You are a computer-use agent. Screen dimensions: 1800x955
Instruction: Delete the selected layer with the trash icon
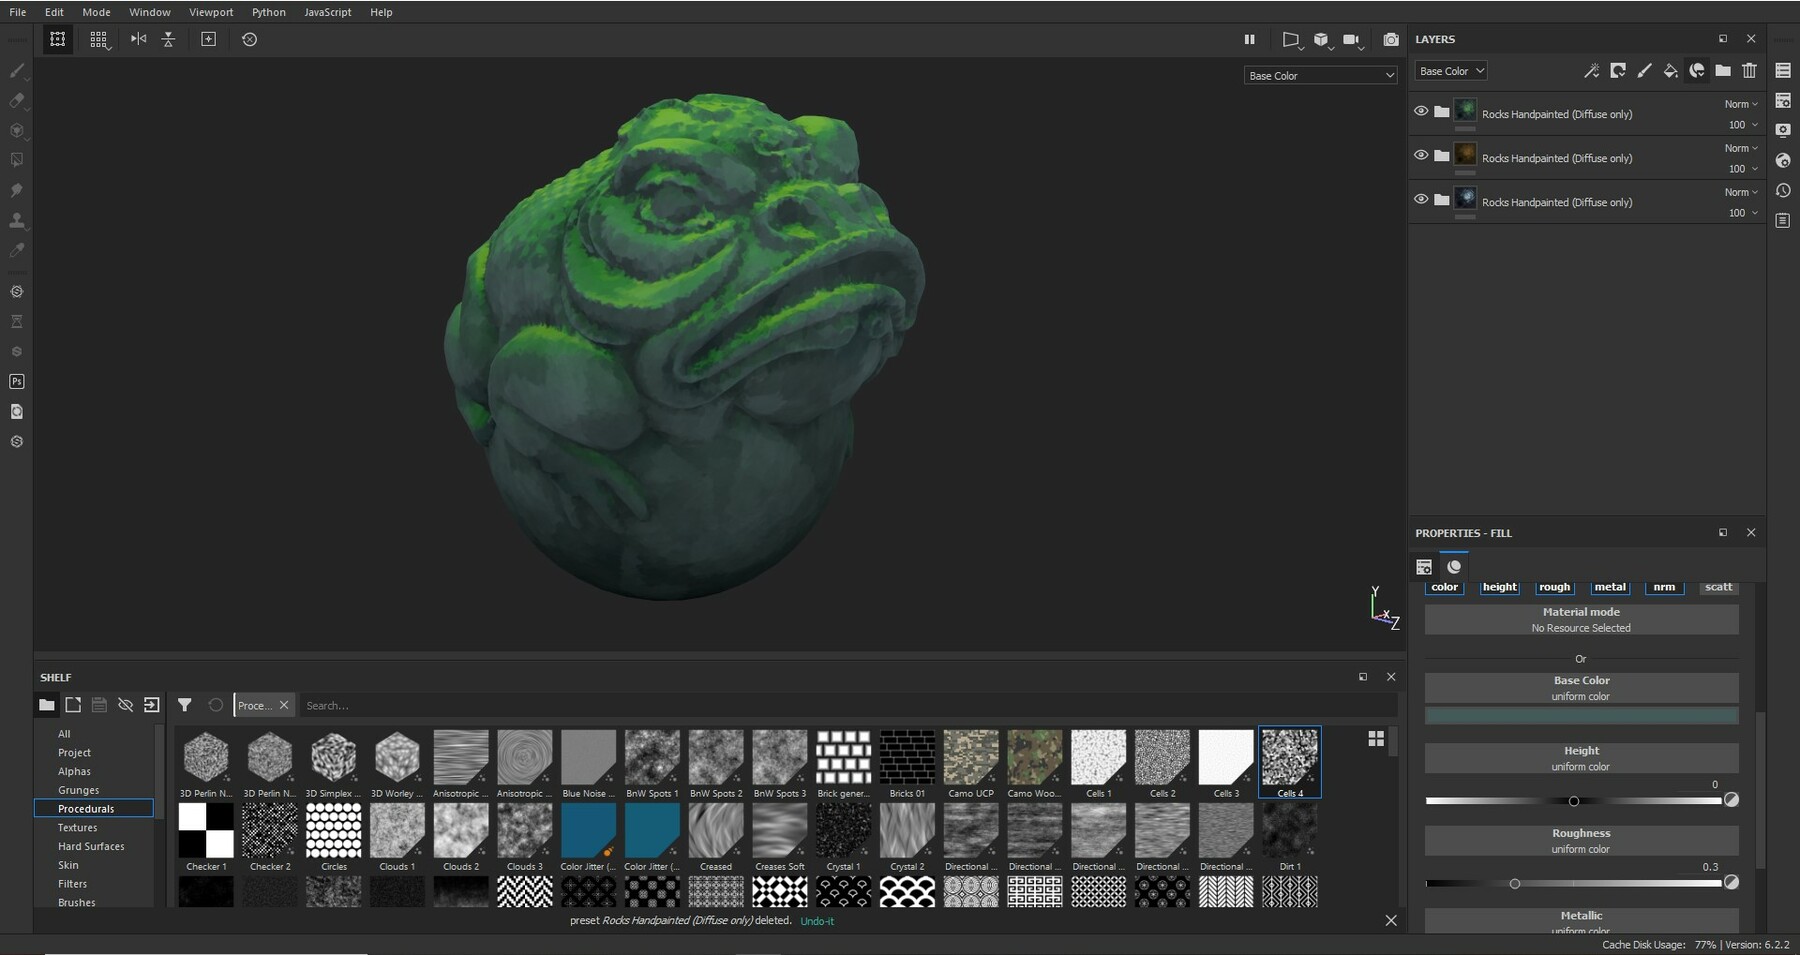click(1750, 71)
